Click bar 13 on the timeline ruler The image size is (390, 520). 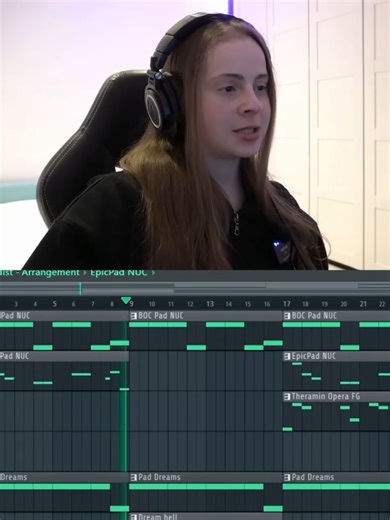pyautogui.click(x=210, y=304)
